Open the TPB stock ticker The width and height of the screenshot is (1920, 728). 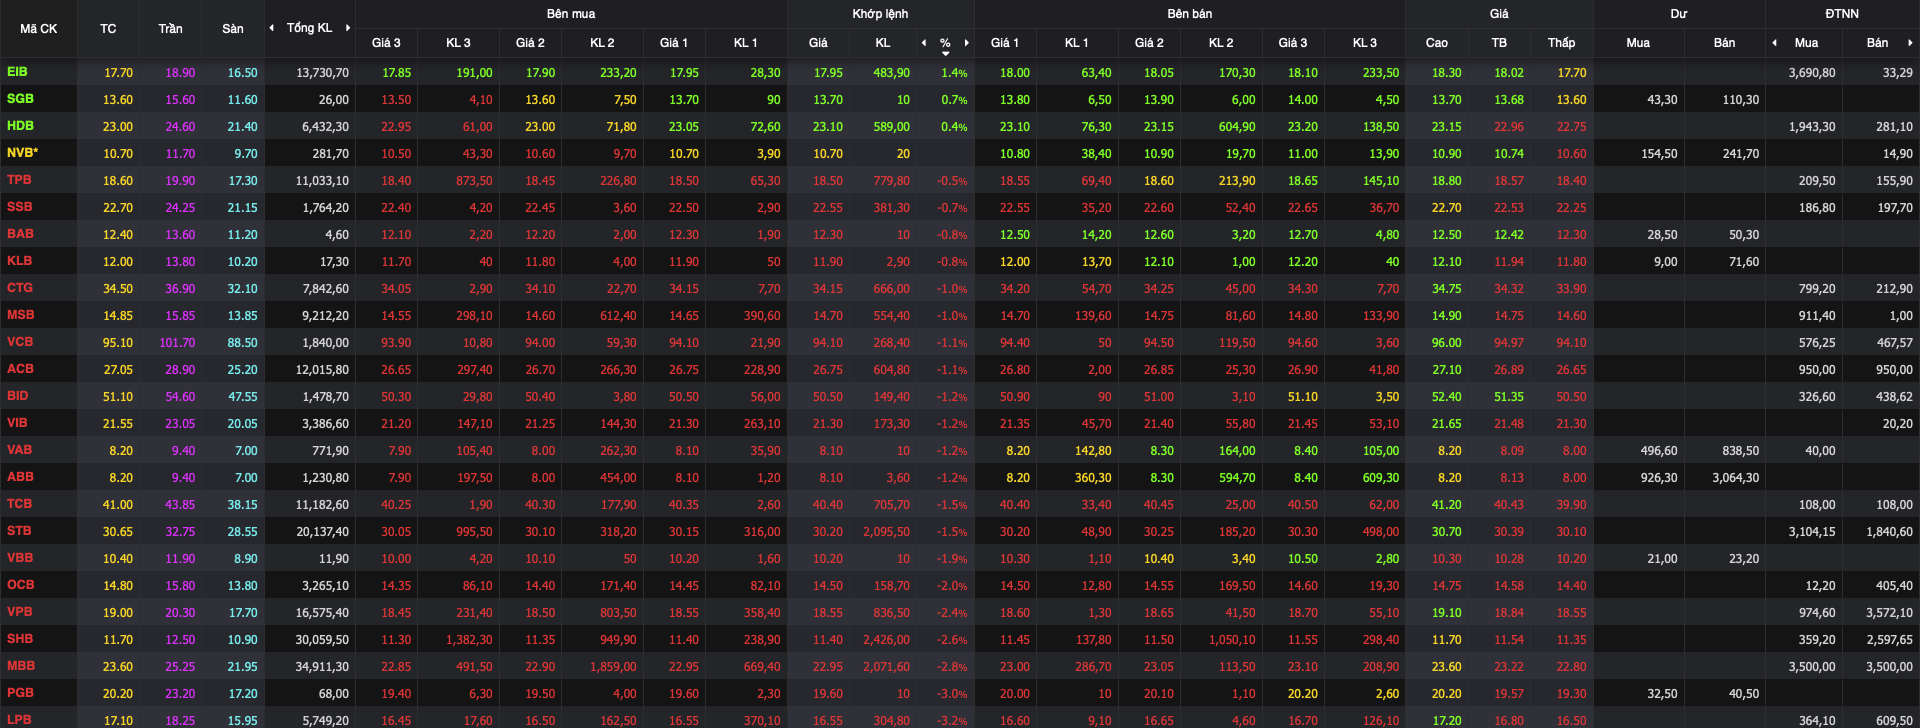19,180
